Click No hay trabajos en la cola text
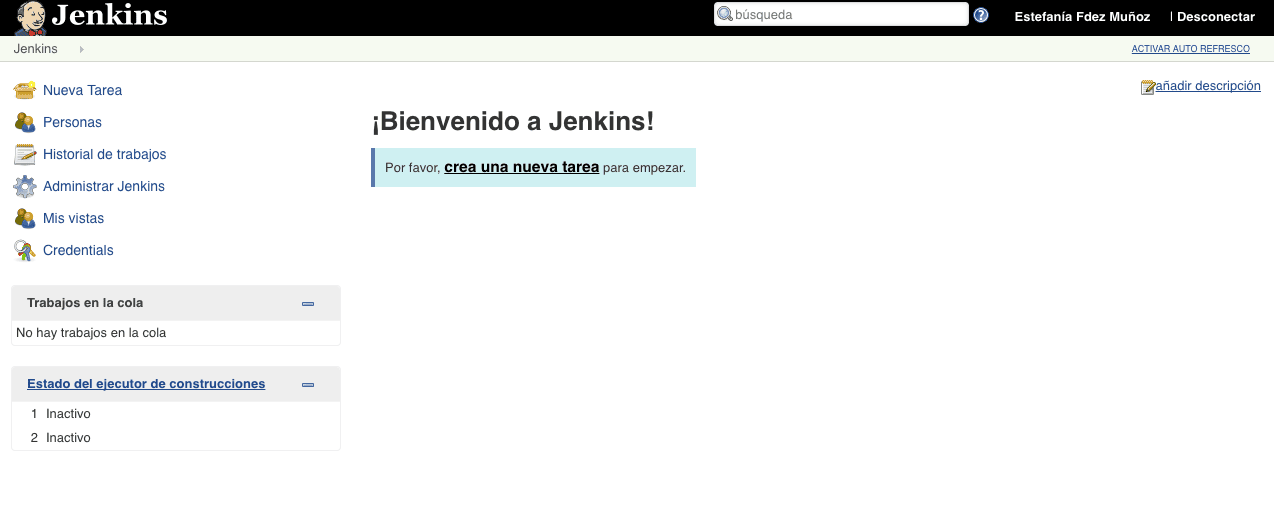Image resolution: width=1274 pixels, height=529 pixels. click(x=91, y=333)
